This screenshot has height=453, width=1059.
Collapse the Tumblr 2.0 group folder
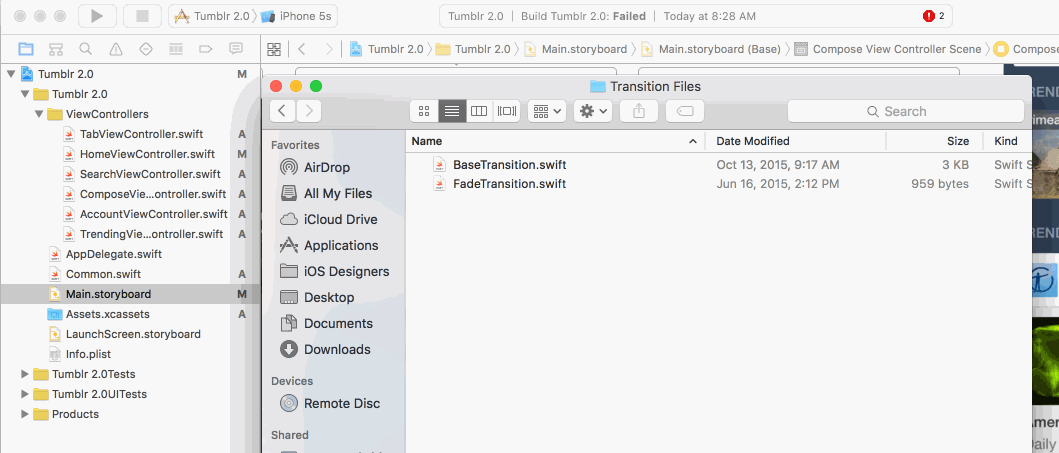click(x=25, y=95)
